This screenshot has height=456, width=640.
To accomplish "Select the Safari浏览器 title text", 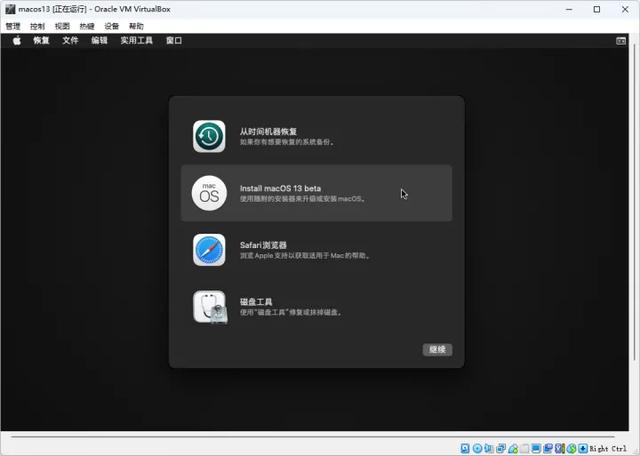I will [263, 245].
